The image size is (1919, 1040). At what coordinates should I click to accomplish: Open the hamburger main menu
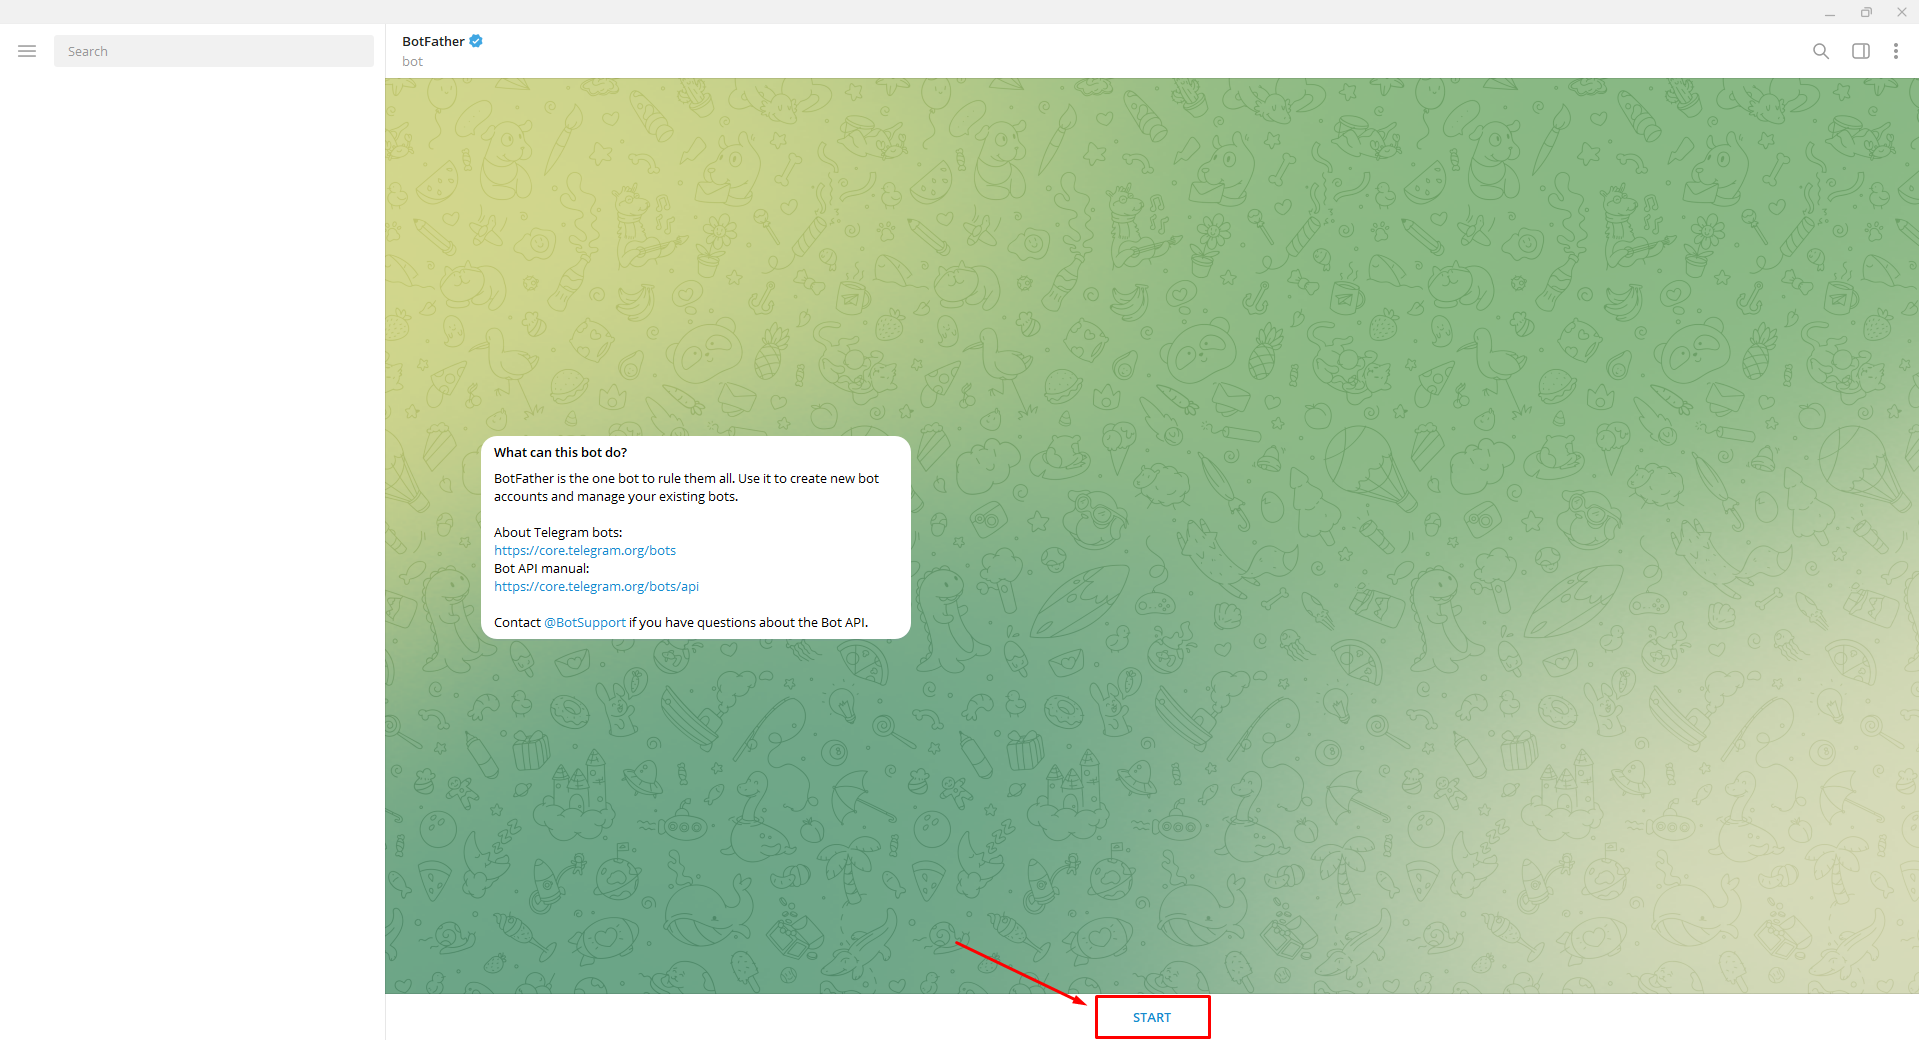tap(27, 51)
